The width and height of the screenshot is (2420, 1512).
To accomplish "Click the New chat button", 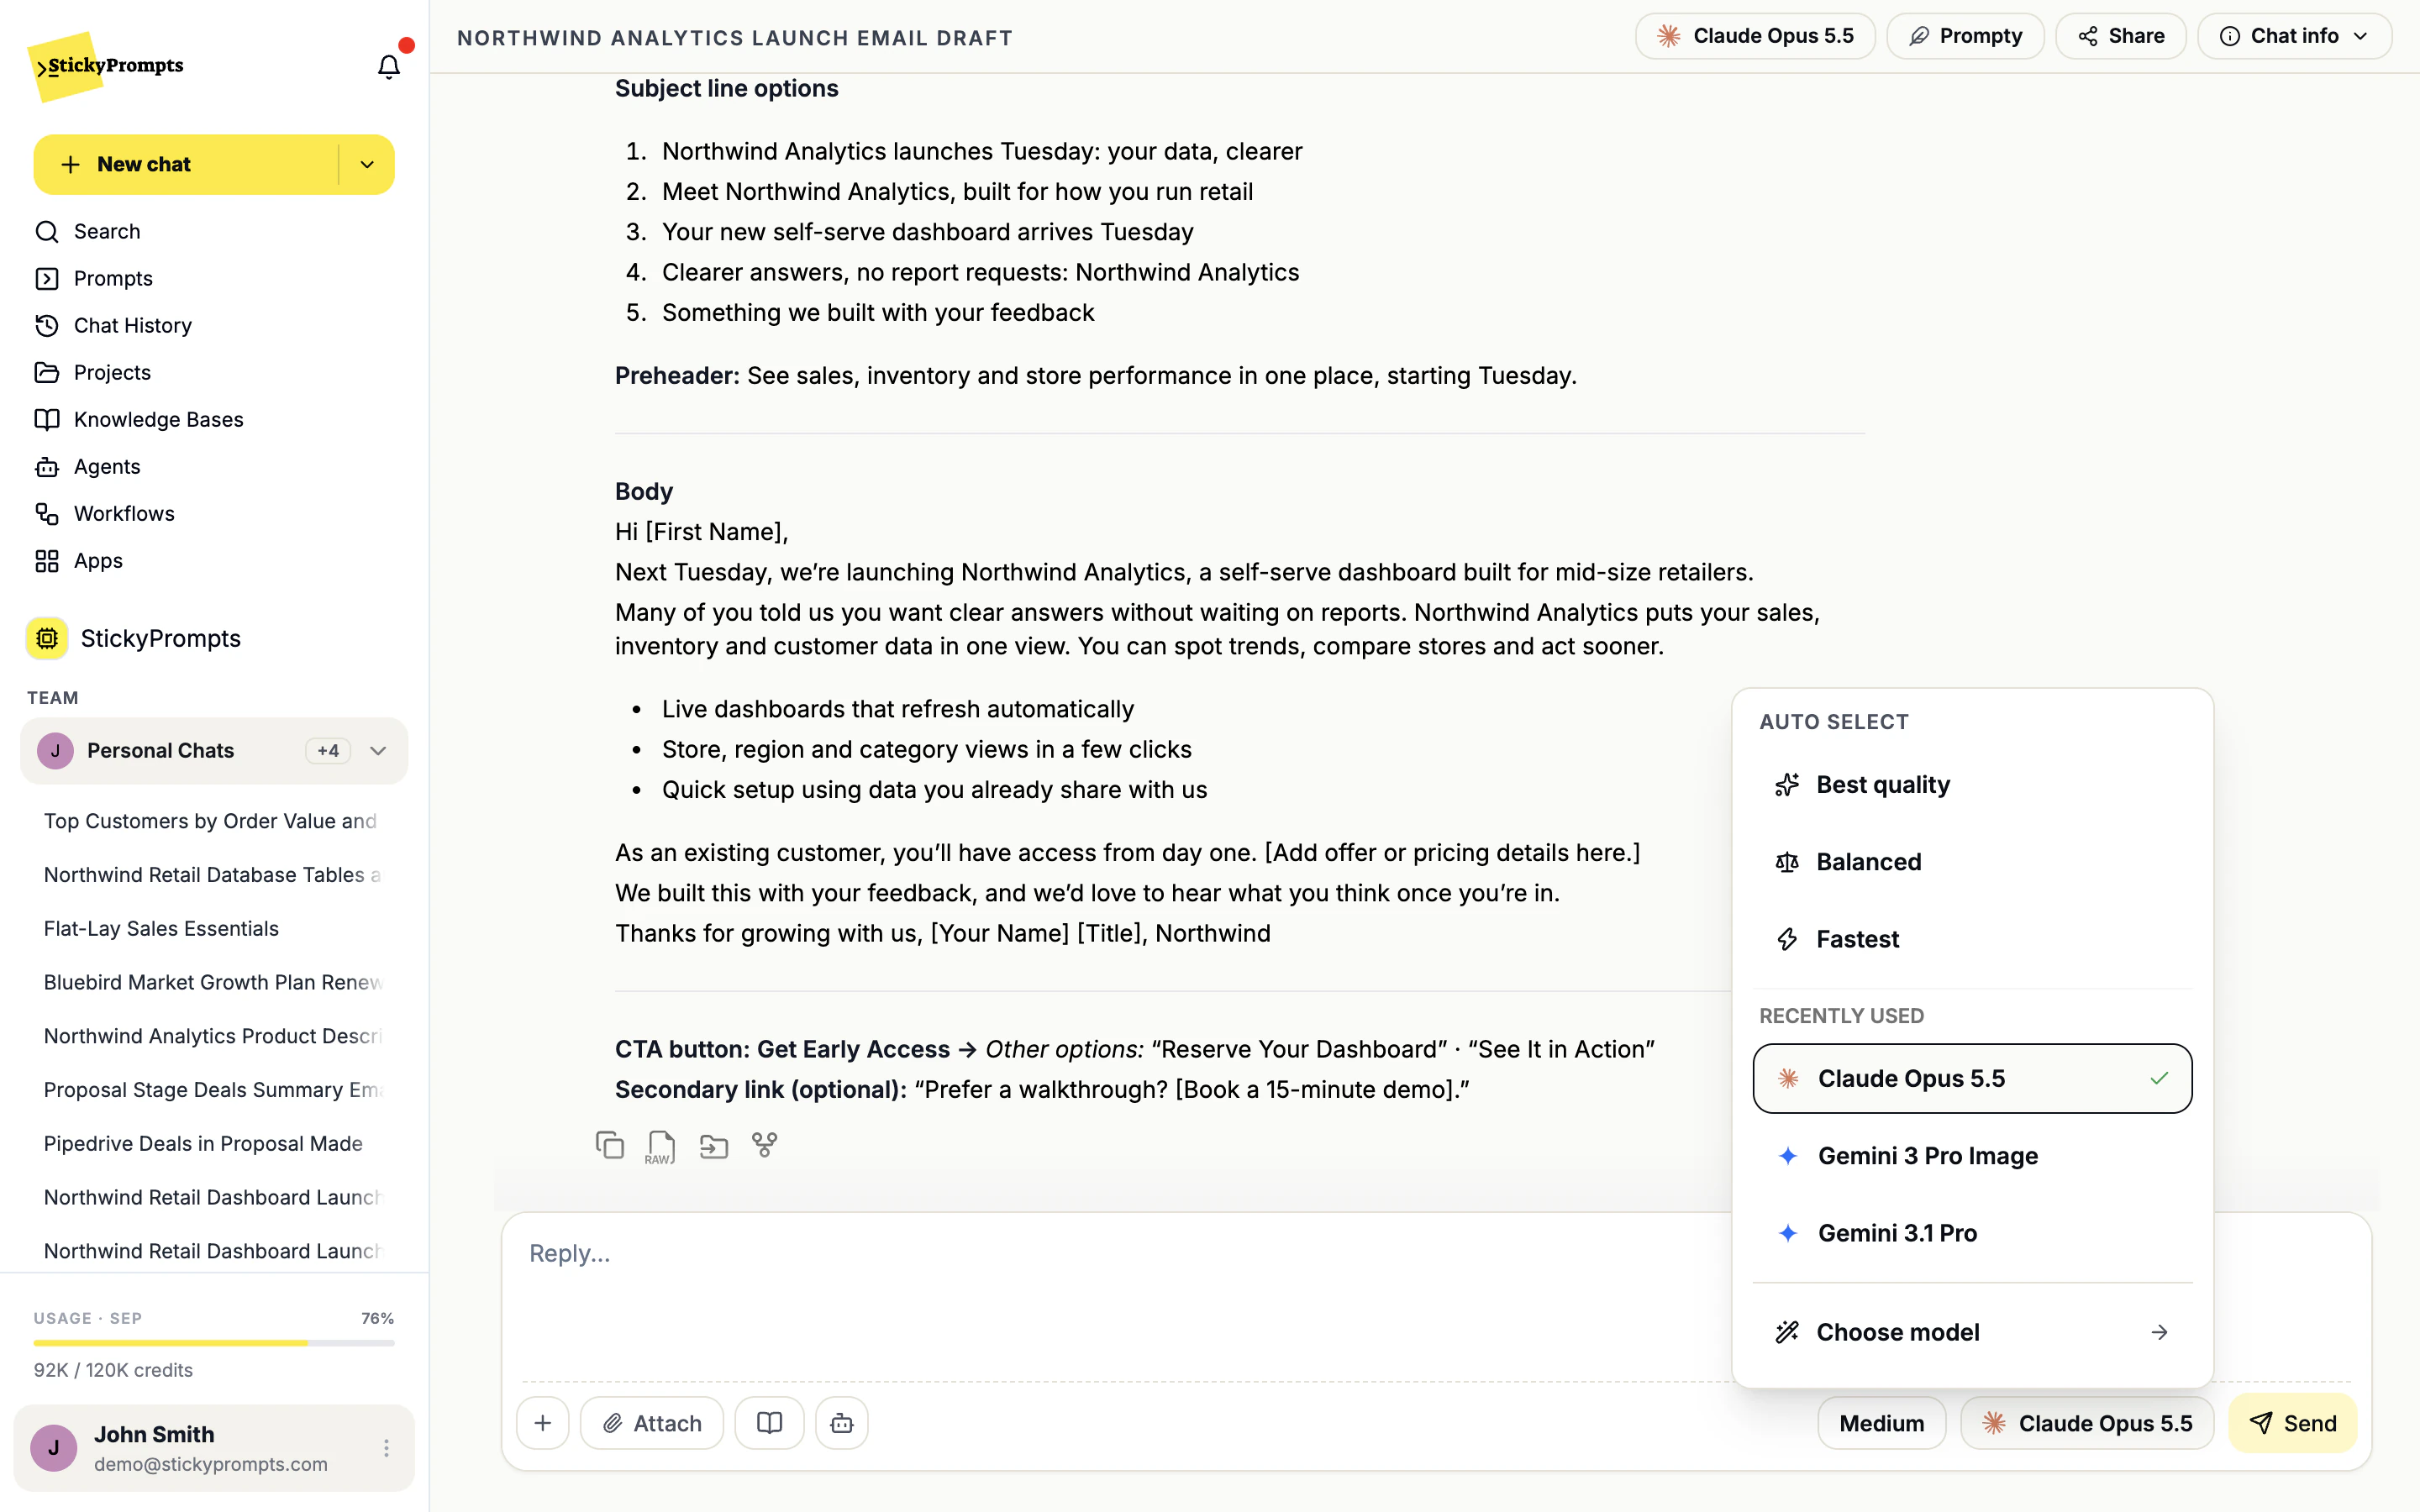I will pyautogui.click(x=186, y=164).
